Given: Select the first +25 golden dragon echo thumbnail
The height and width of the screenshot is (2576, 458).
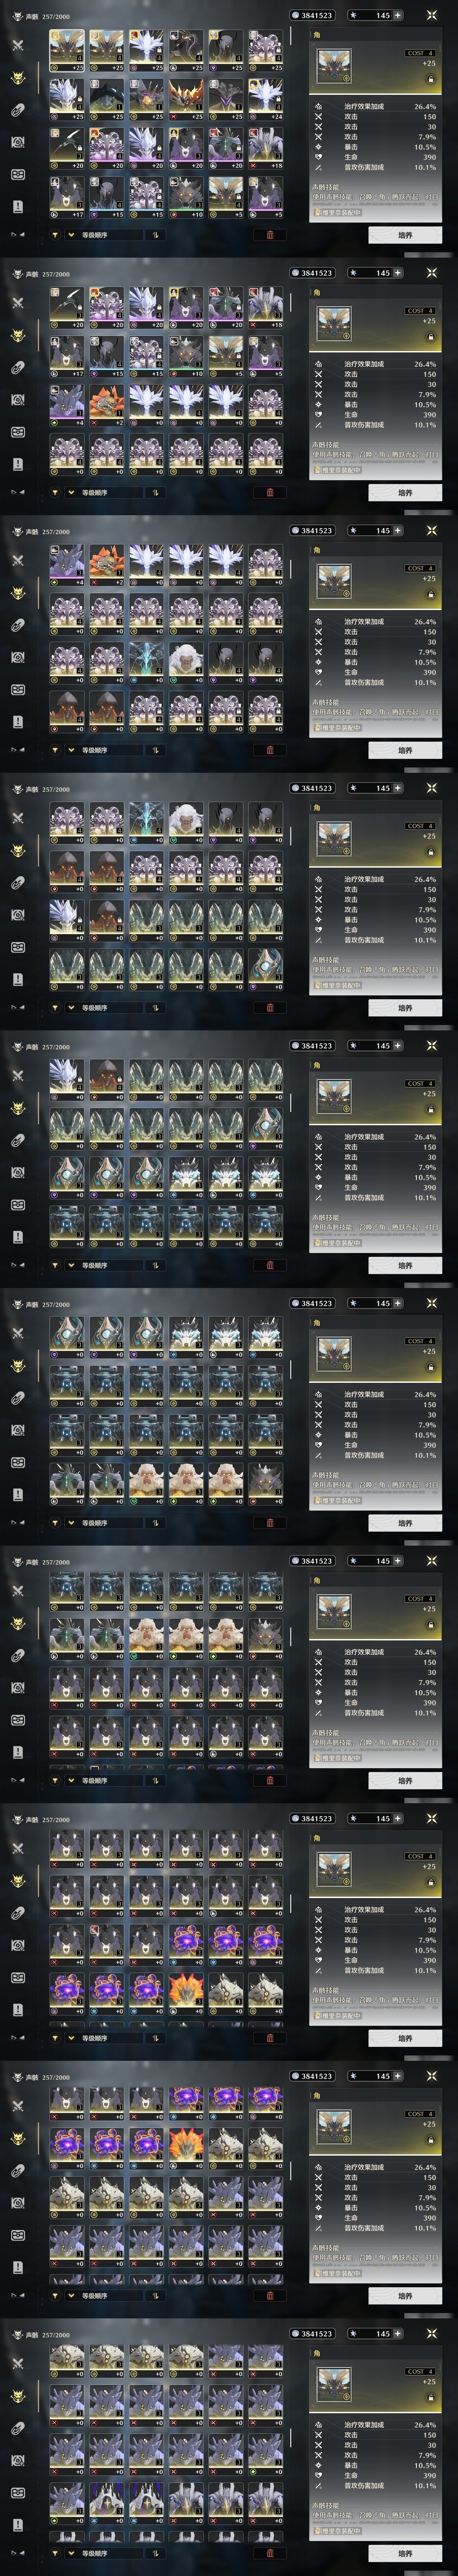Looking at the screenshot, I should (x=67, y=49).
